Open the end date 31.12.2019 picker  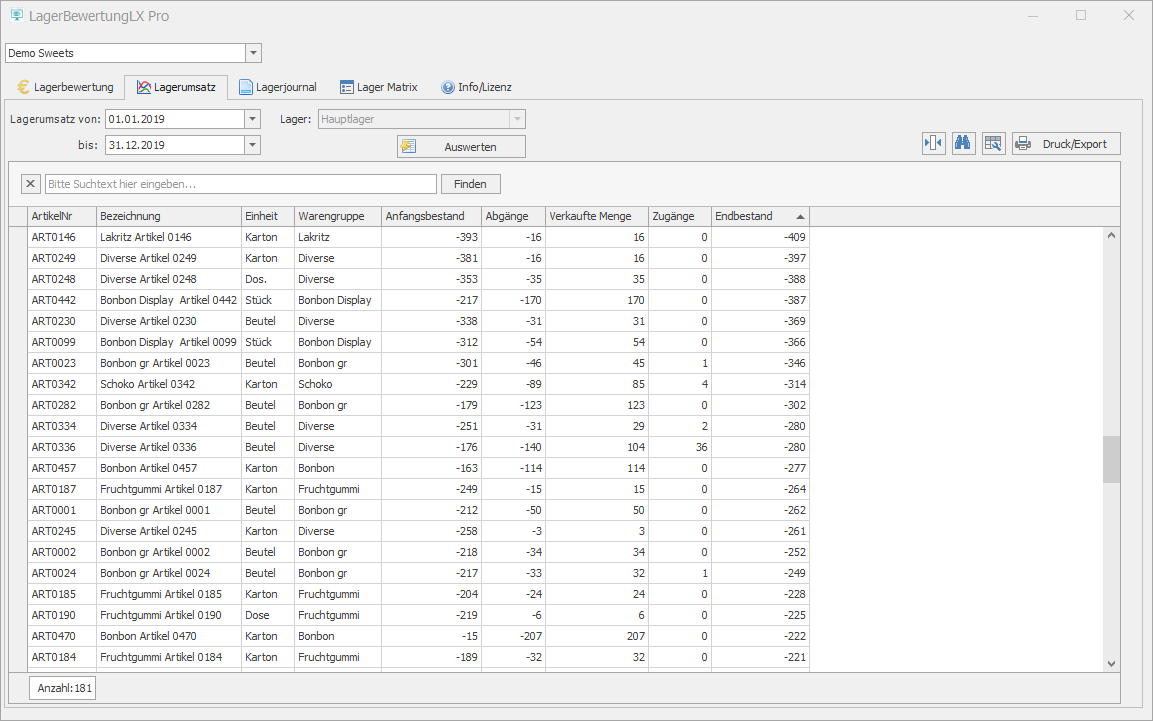pyautogui.click(x=252, y=145)
